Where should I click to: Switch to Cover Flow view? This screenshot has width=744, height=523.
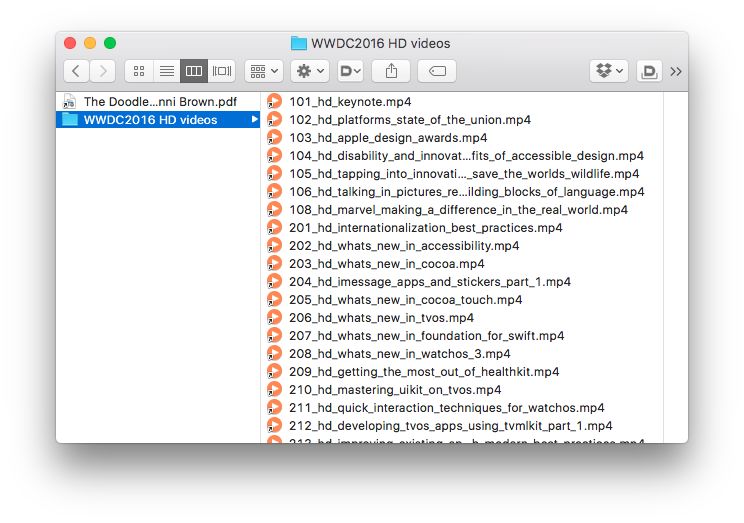222,71
